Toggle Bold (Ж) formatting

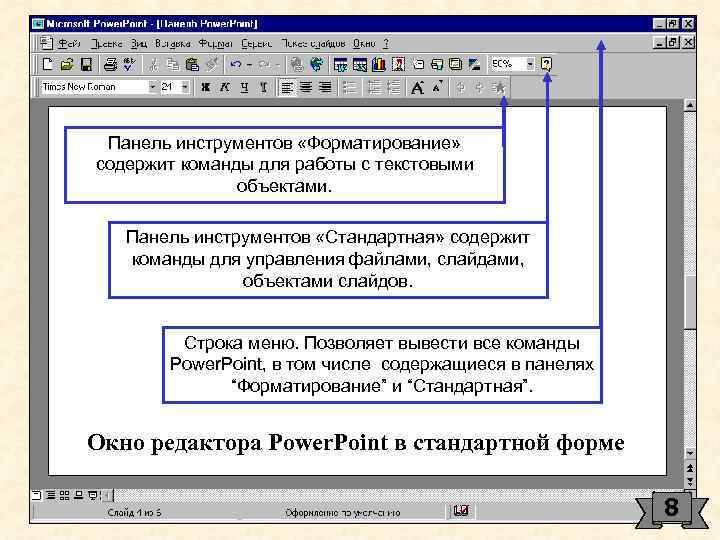point(205,87)
